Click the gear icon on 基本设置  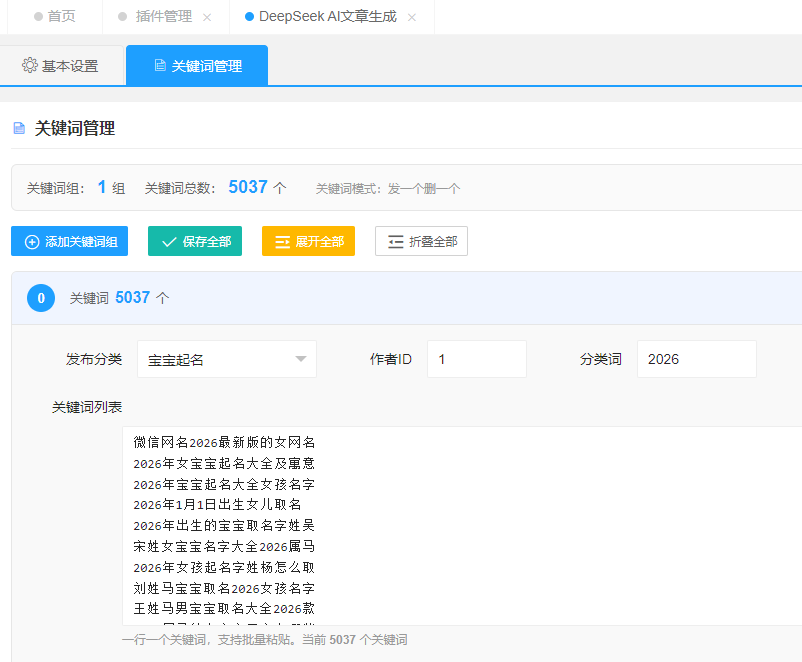click(x=30, y=66)
